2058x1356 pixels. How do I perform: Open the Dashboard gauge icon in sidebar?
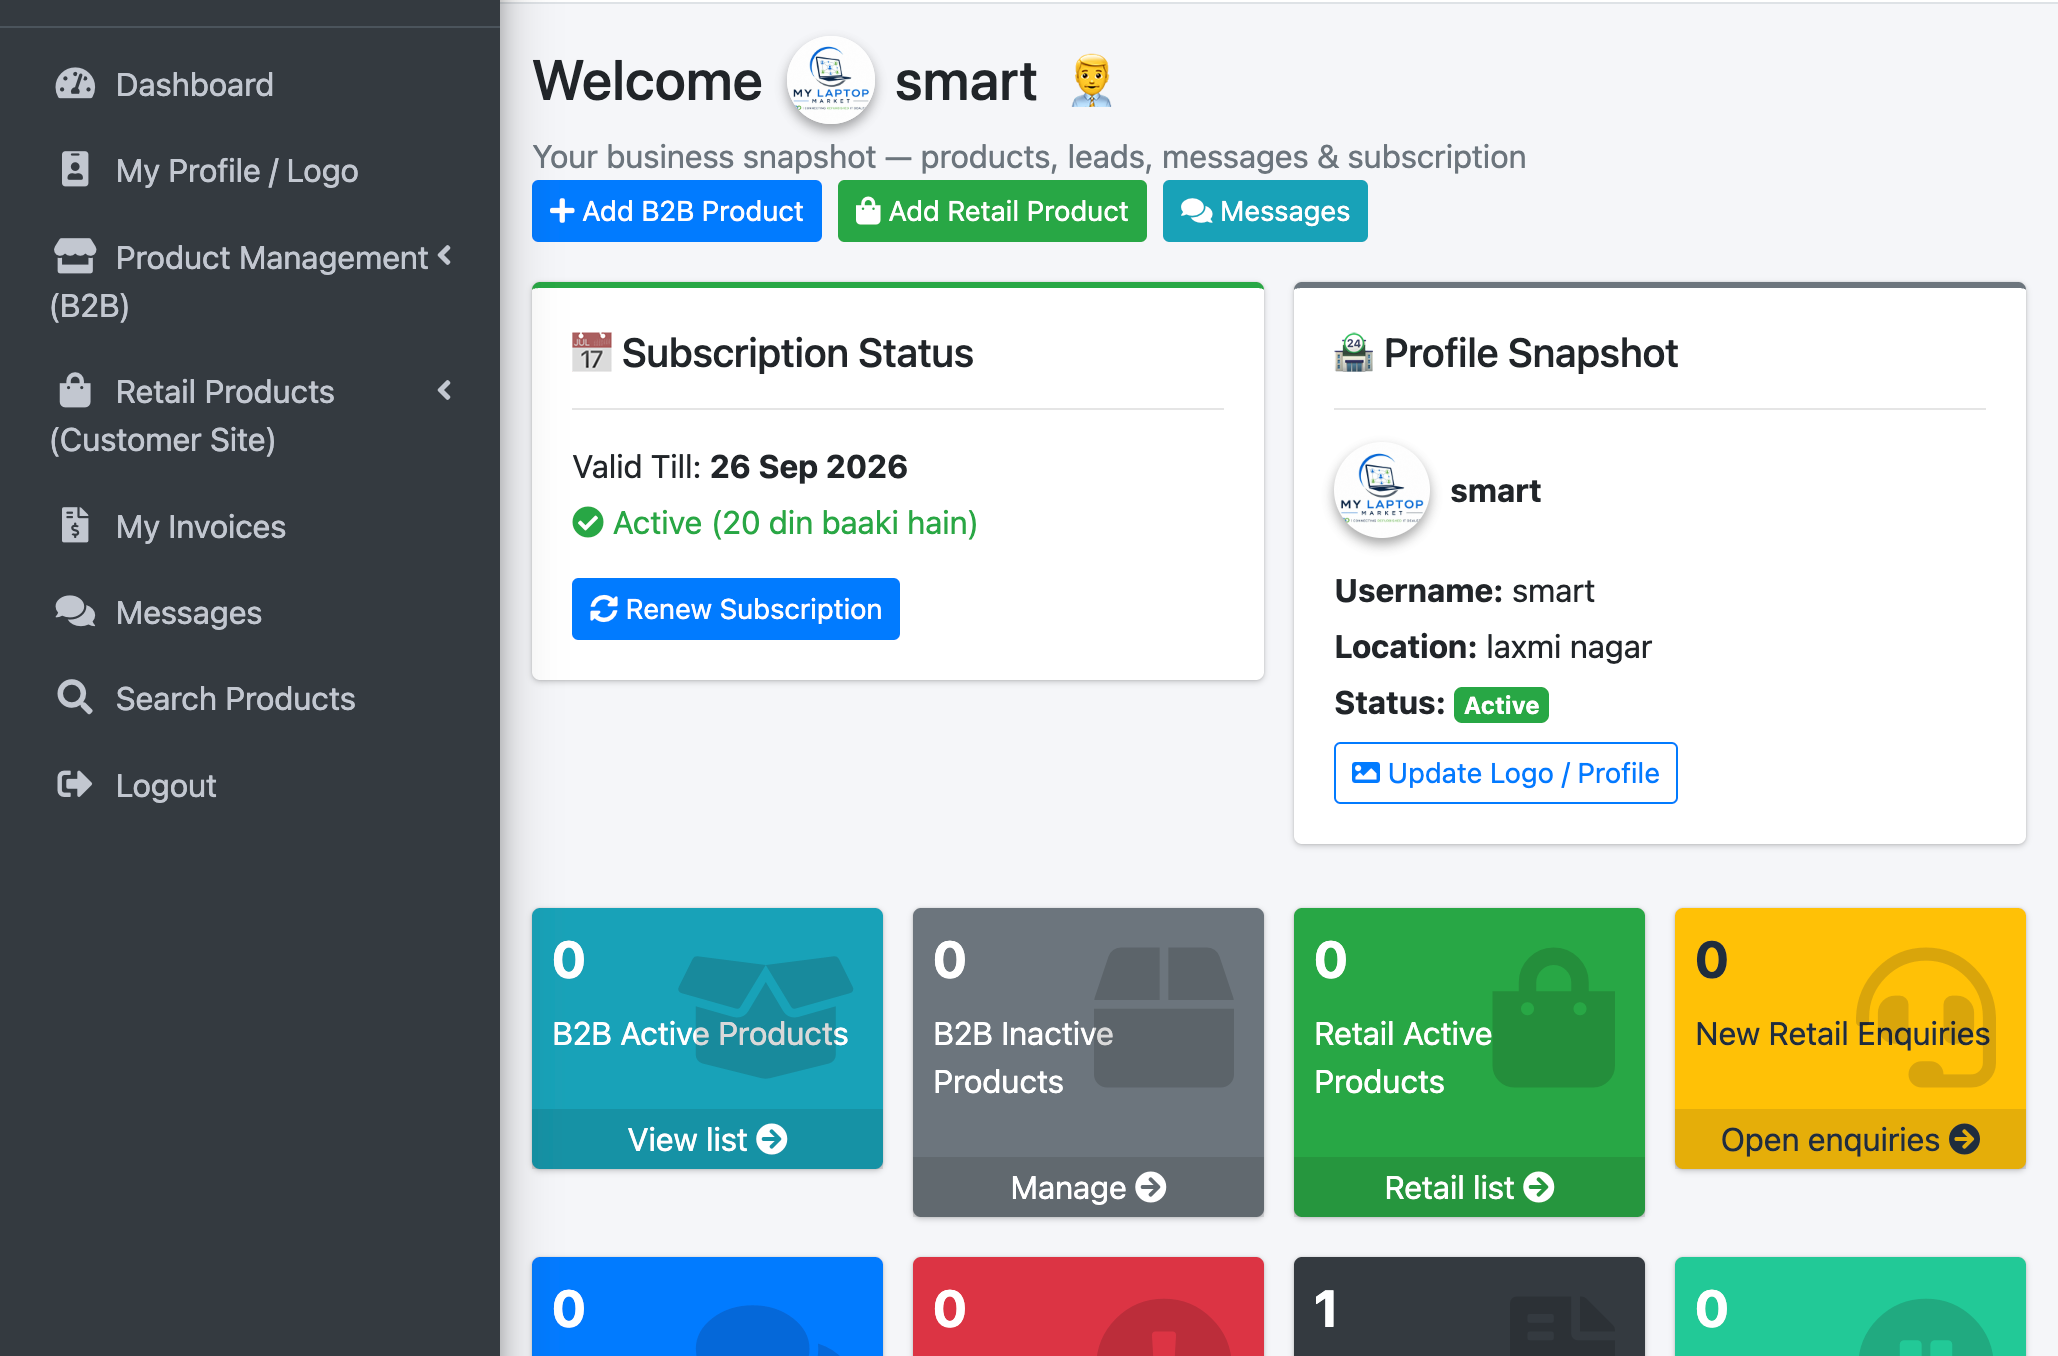pyautogui.click(x=75, y=84)
